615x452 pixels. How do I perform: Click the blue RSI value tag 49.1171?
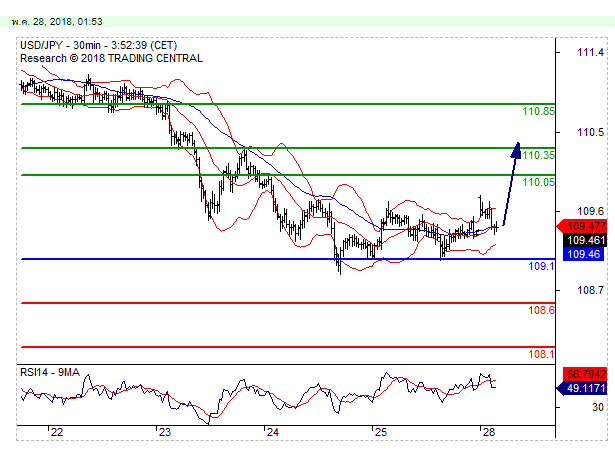582,388
